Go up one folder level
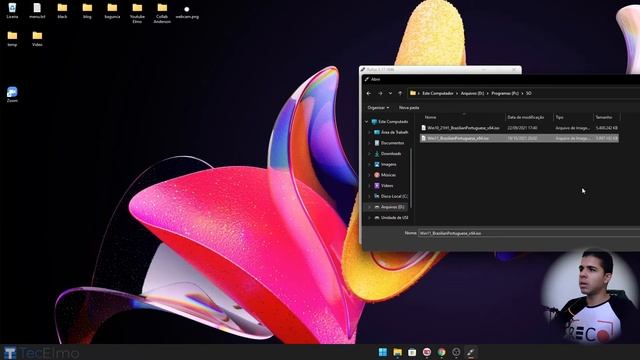This screenshot has width=640, height=360. [x=400, y=93]
